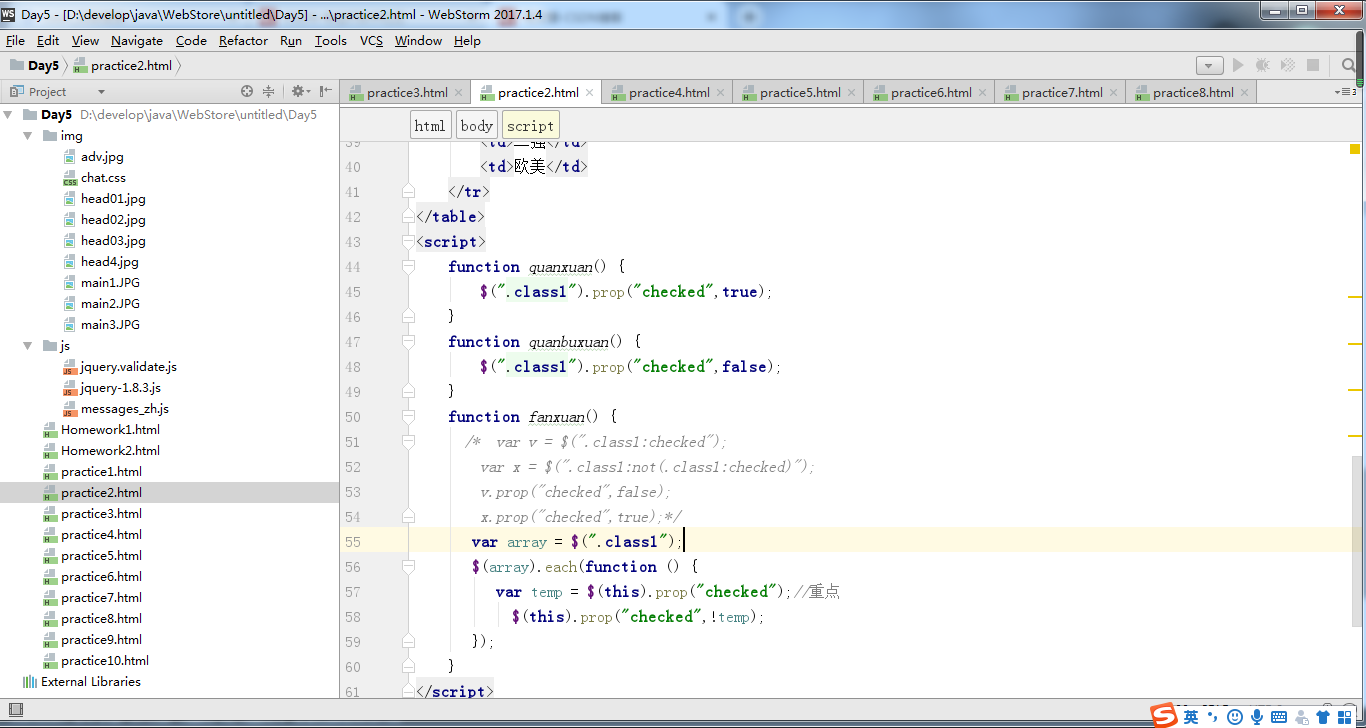This screenshot has width=1366, height=728.
Task: Click Sogou skin shirt icon
Action: 1323,717
